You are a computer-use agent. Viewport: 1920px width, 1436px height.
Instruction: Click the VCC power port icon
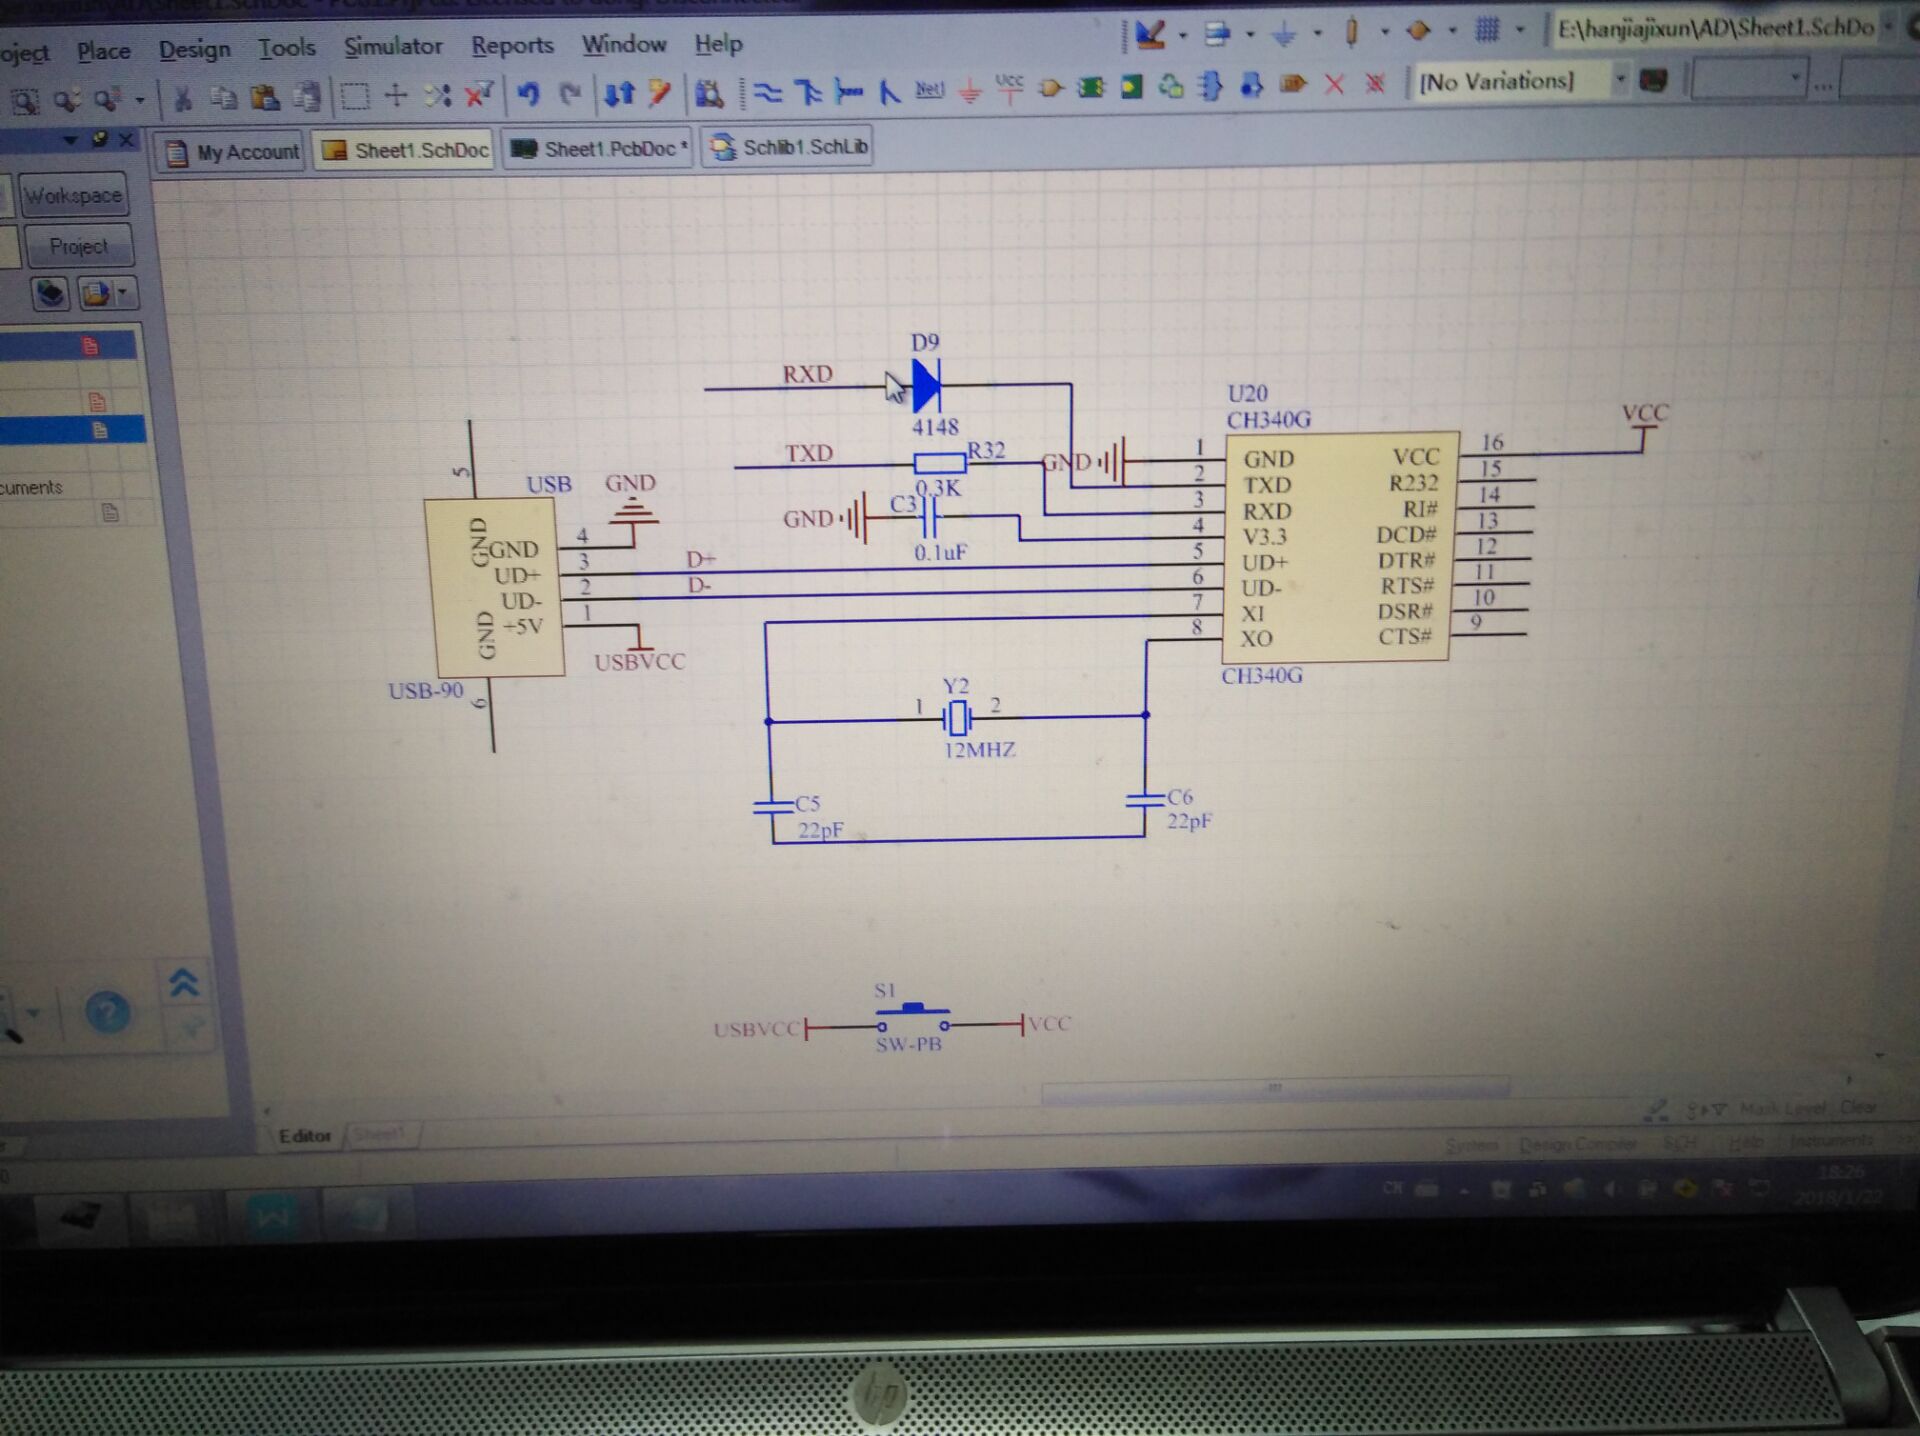pos(1009,87)
